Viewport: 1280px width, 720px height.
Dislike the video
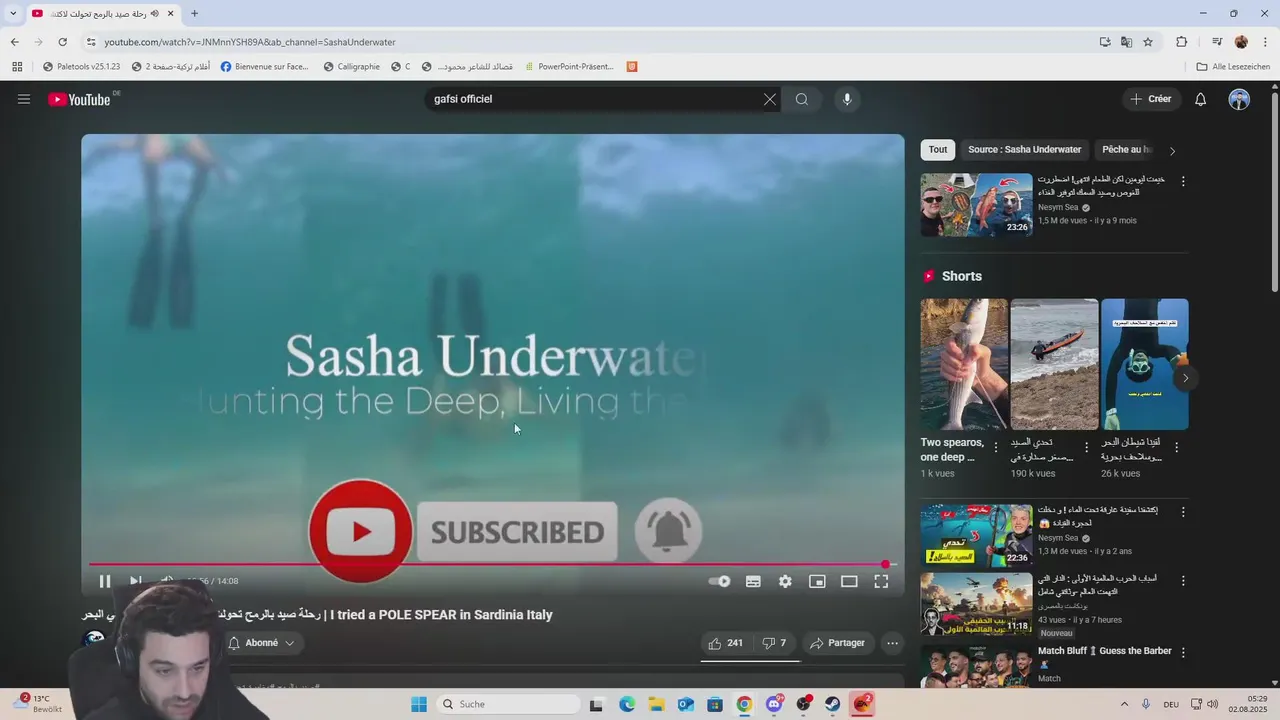[x=775, y=643]
